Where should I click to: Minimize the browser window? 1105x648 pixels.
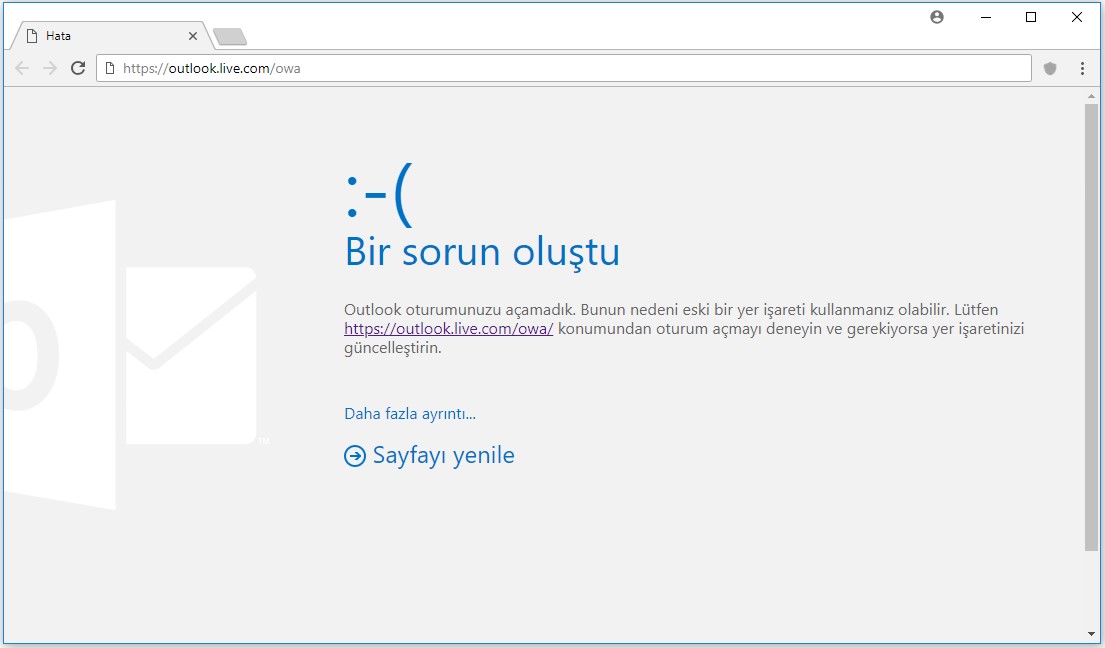(x=985, y=17)
